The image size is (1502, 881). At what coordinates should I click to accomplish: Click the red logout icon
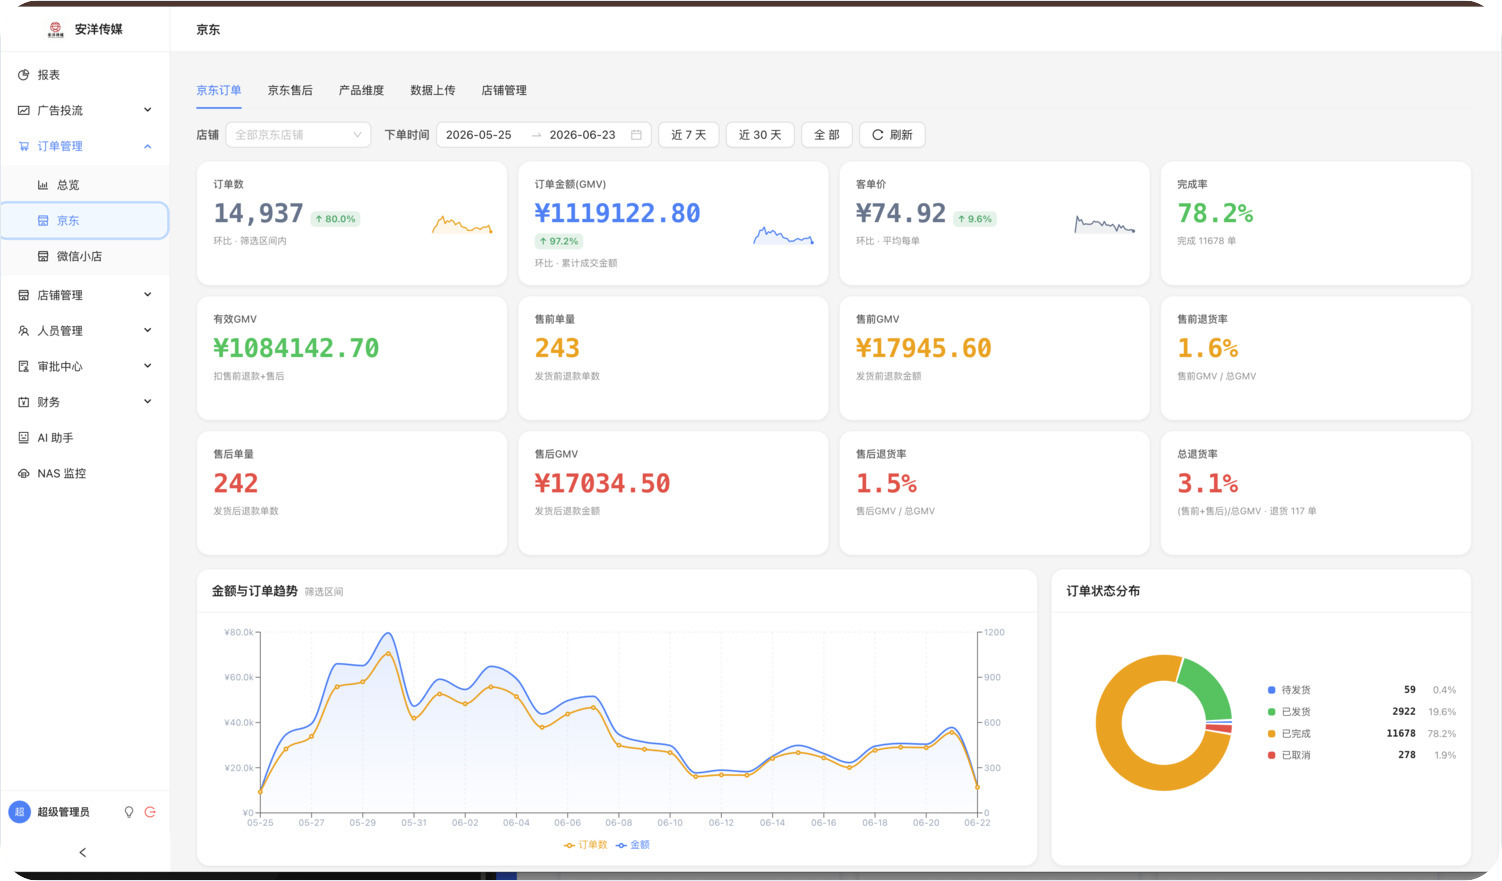tap(150, 812)
